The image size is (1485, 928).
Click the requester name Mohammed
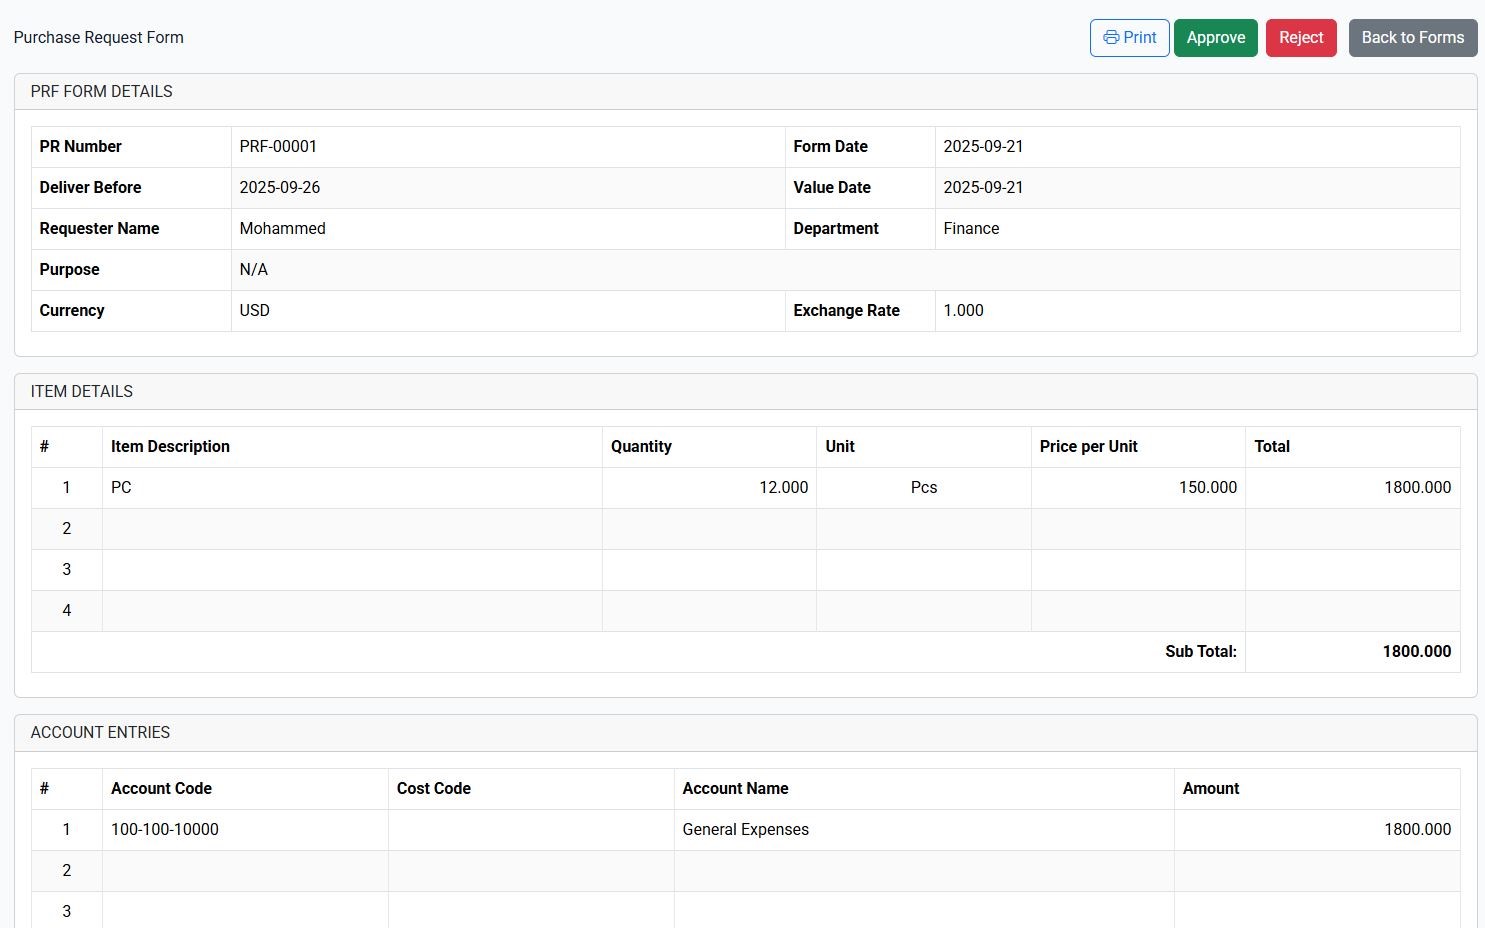[x=282, y=228]
